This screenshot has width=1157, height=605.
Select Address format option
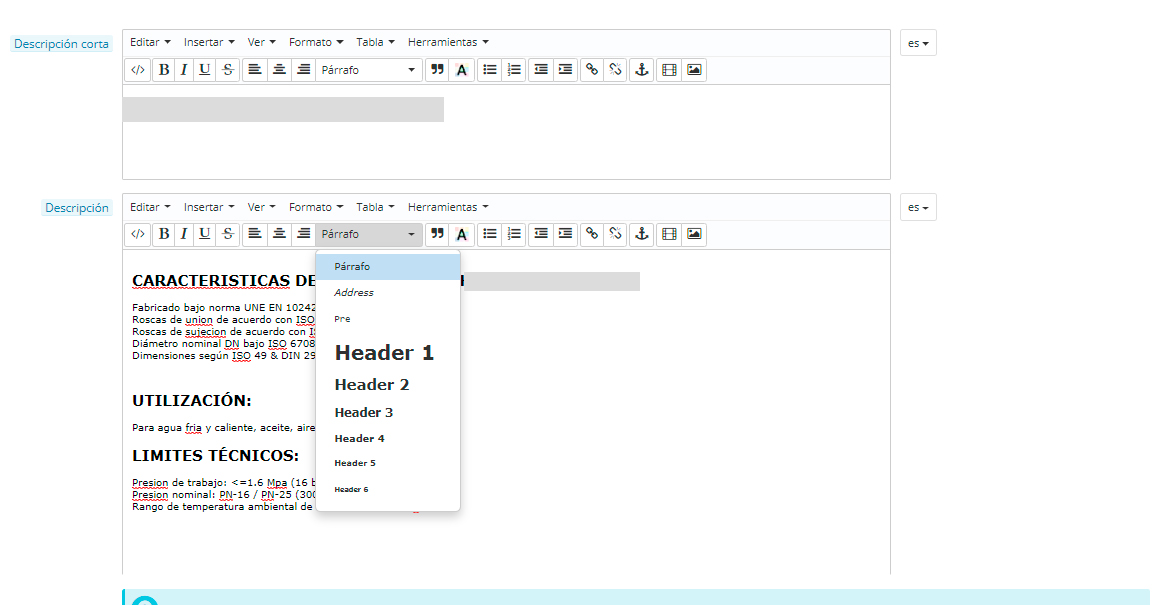point(388,293)
